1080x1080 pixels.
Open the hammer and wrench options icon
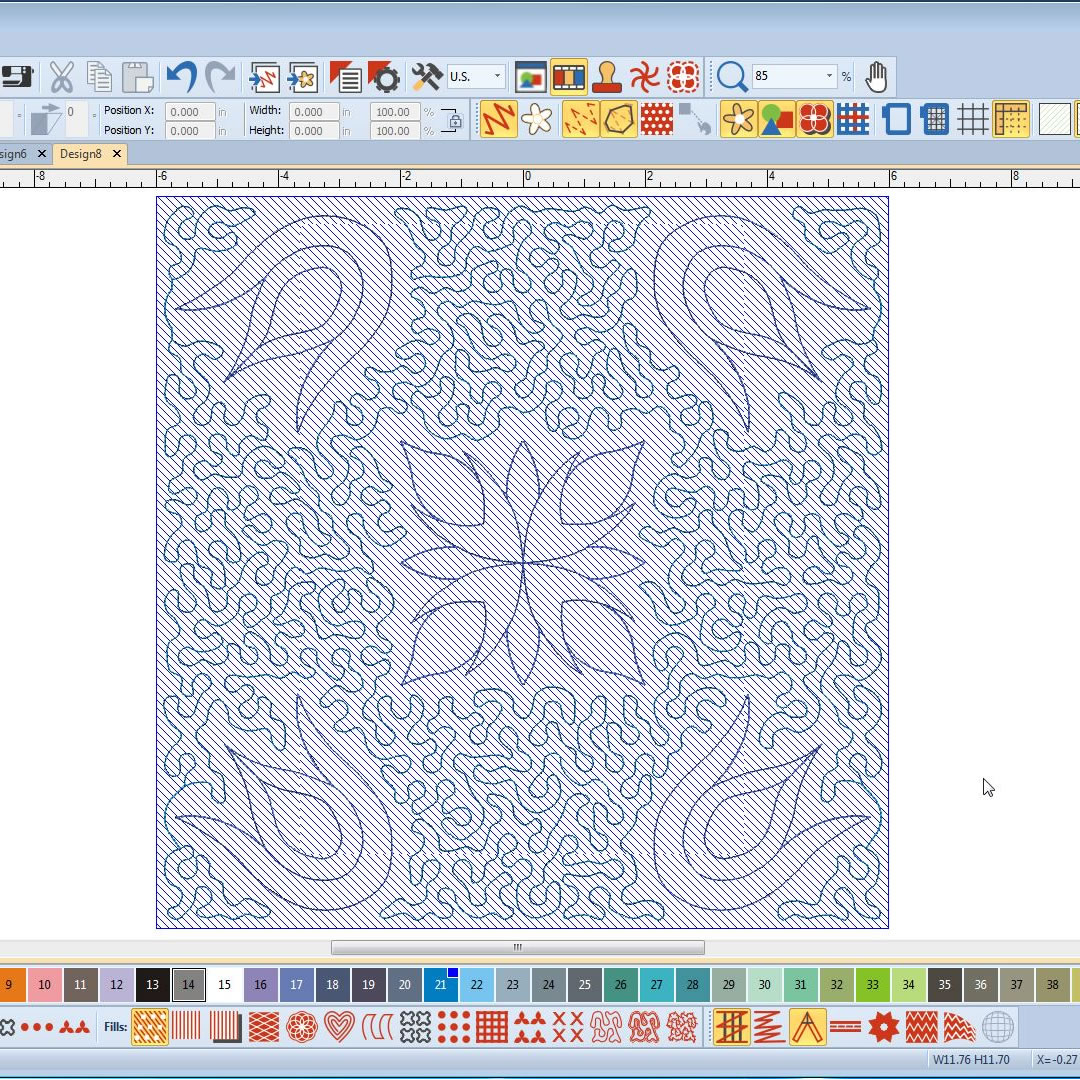[x=427, y=77]
